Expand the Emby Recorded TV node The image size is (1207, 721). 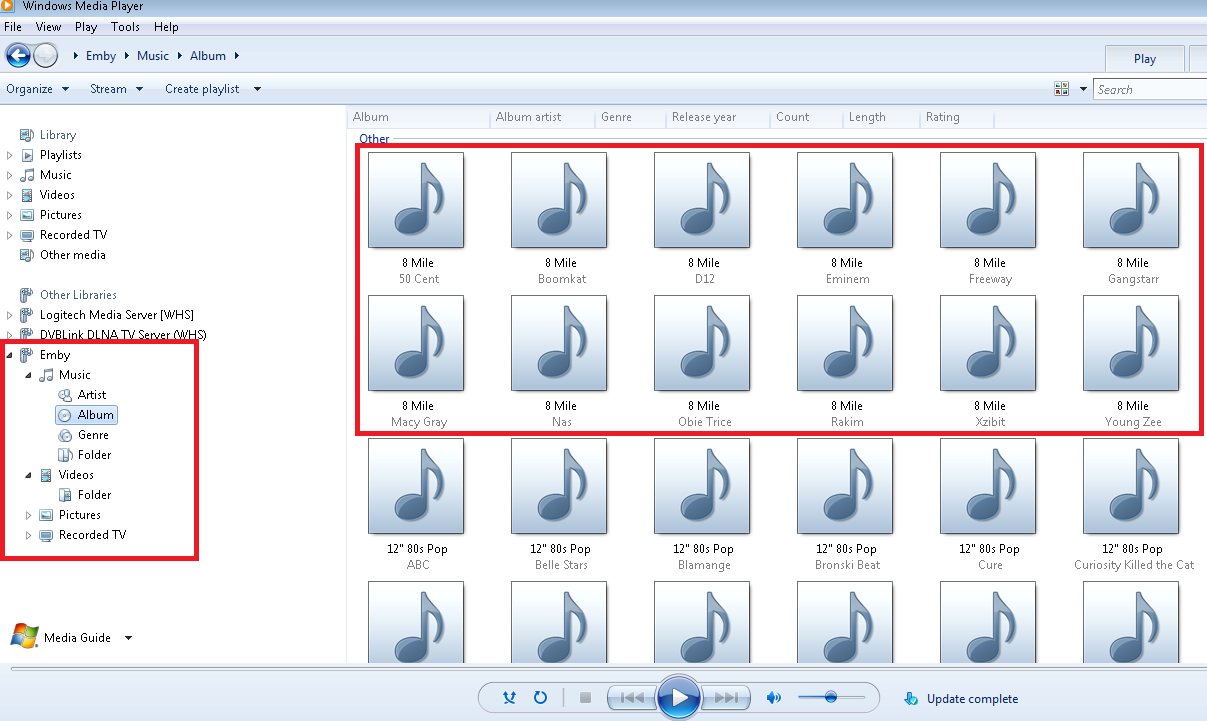(29, 535)
